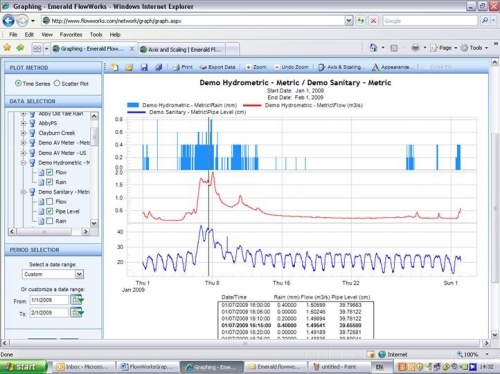
Task: Save graph with floppy disk icon
Action: point(144,67)
